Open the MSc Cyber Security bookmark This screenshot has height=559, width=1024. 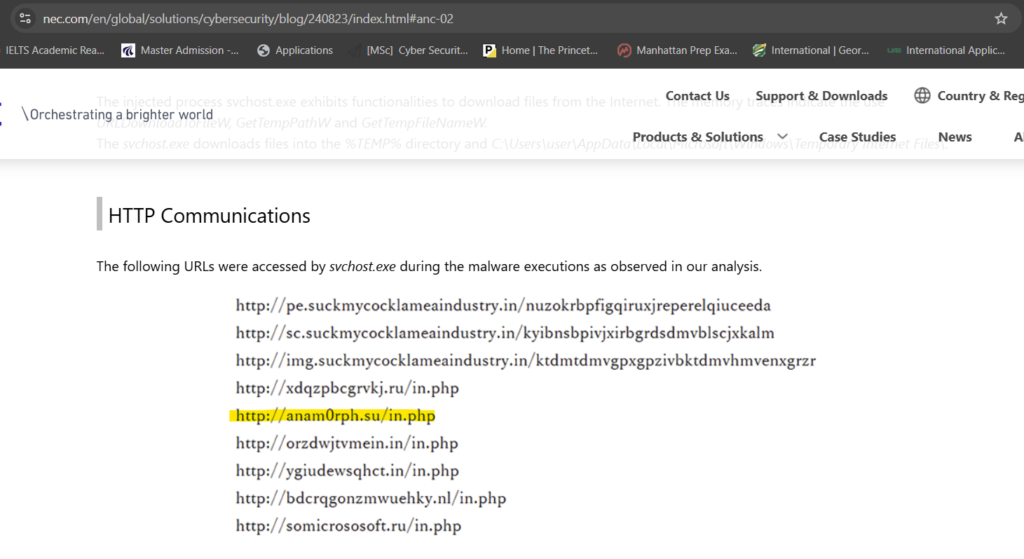pos(410,50)
